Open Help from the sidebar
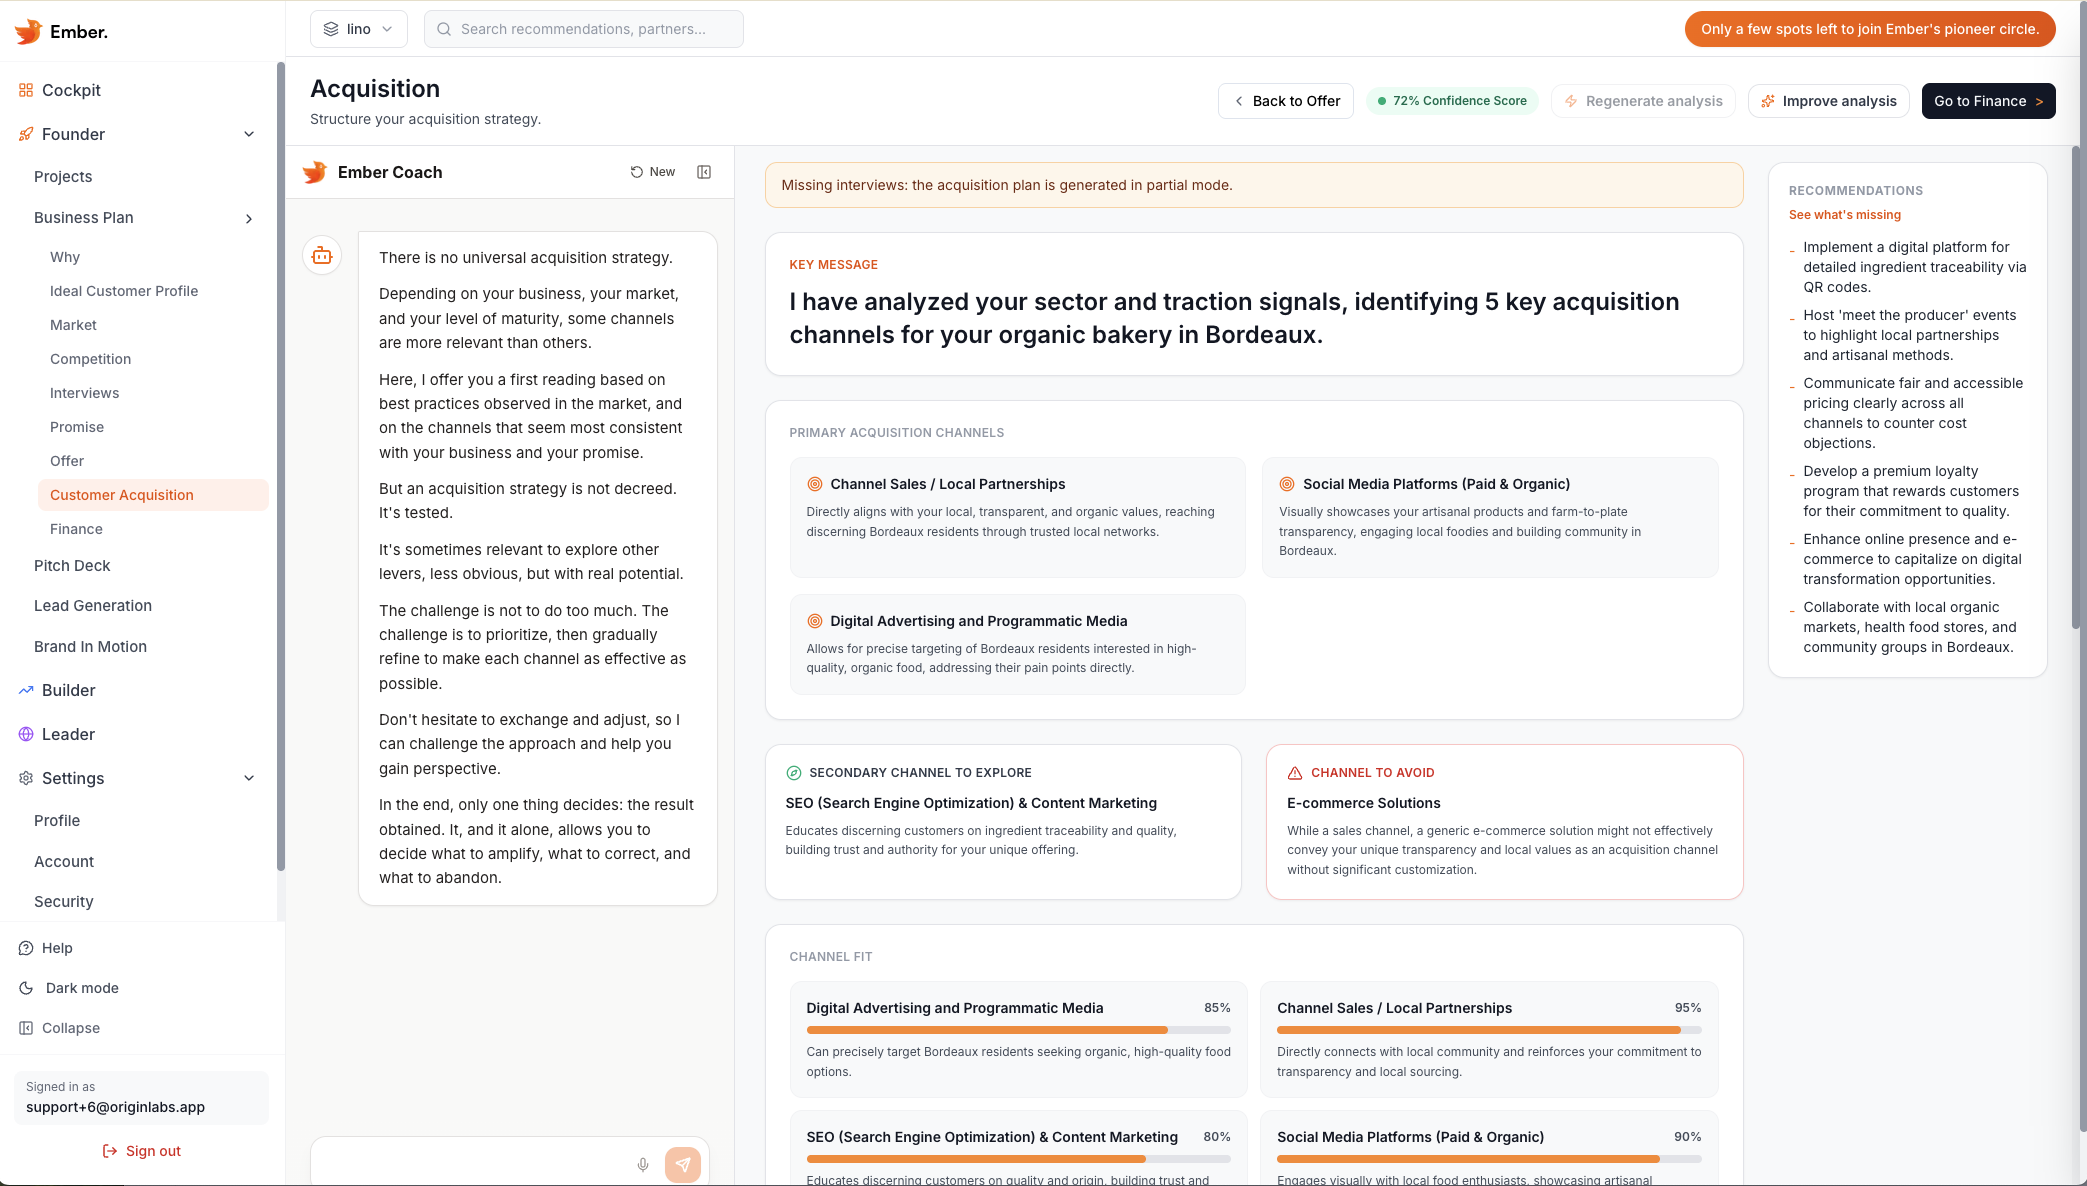Image resolution: width=2087 pixels, height=1186 pixels. coord(57,947)
